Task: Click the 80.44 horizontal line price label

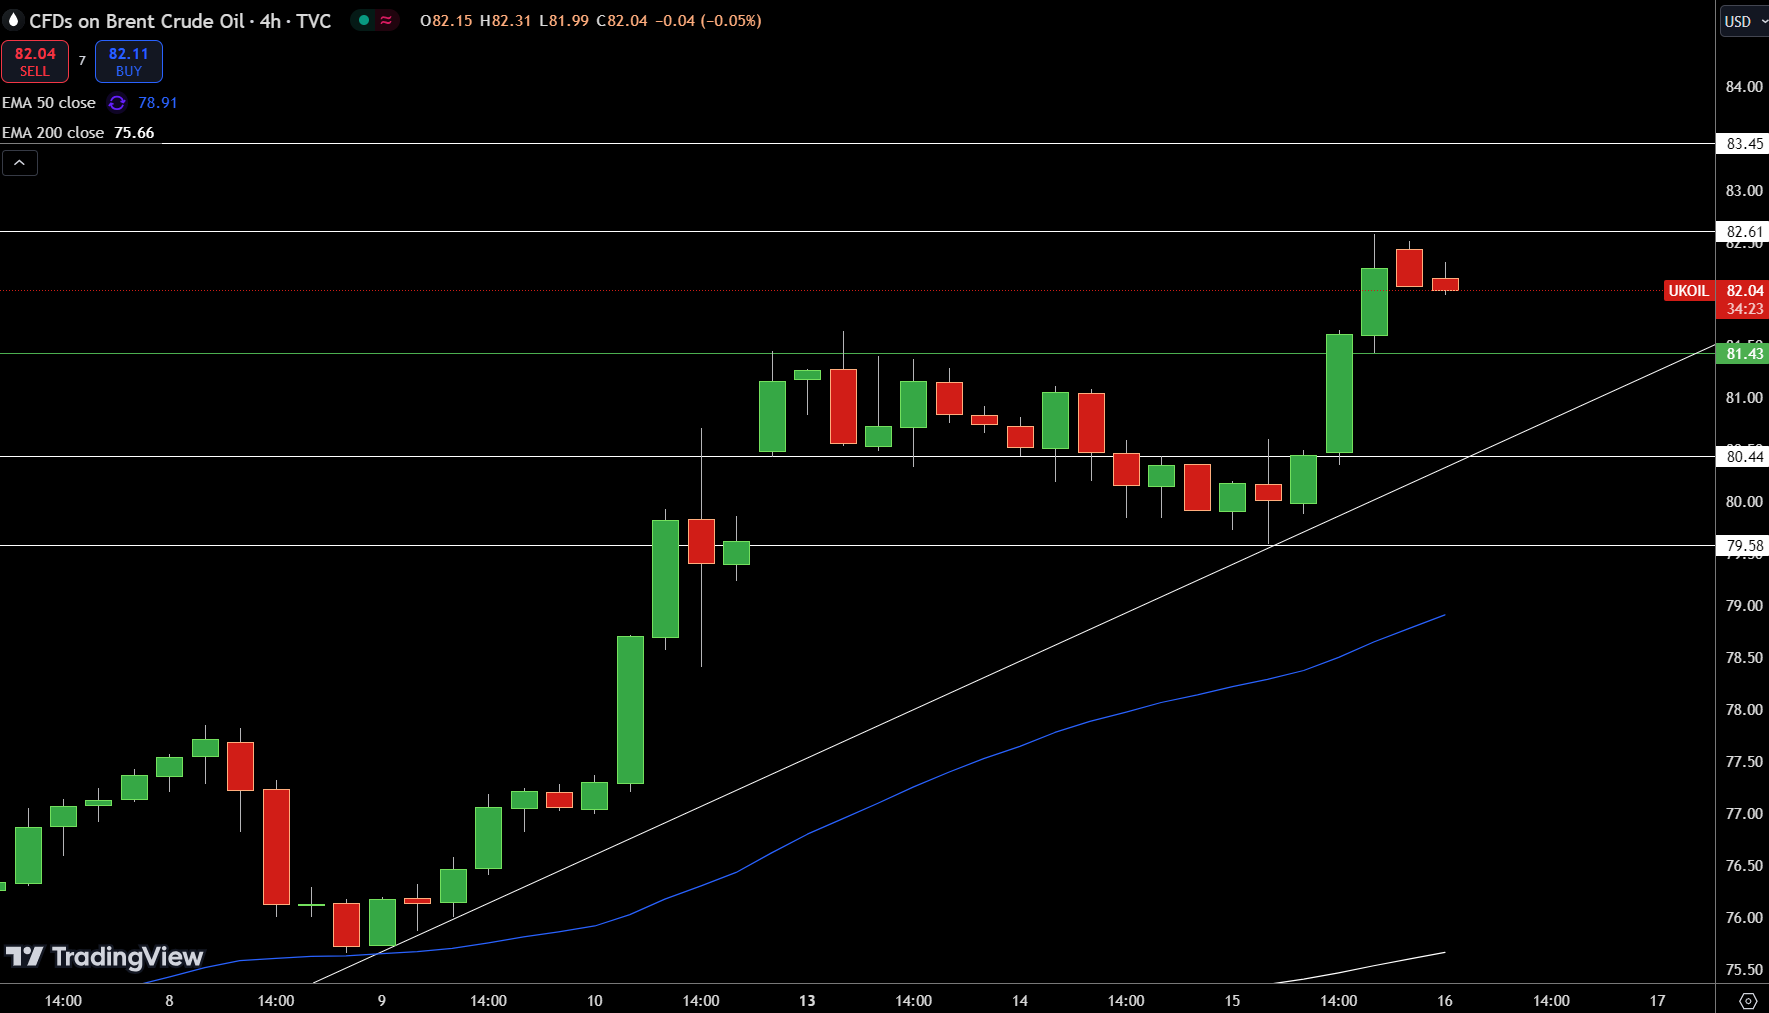Action: click(1744, 457)
